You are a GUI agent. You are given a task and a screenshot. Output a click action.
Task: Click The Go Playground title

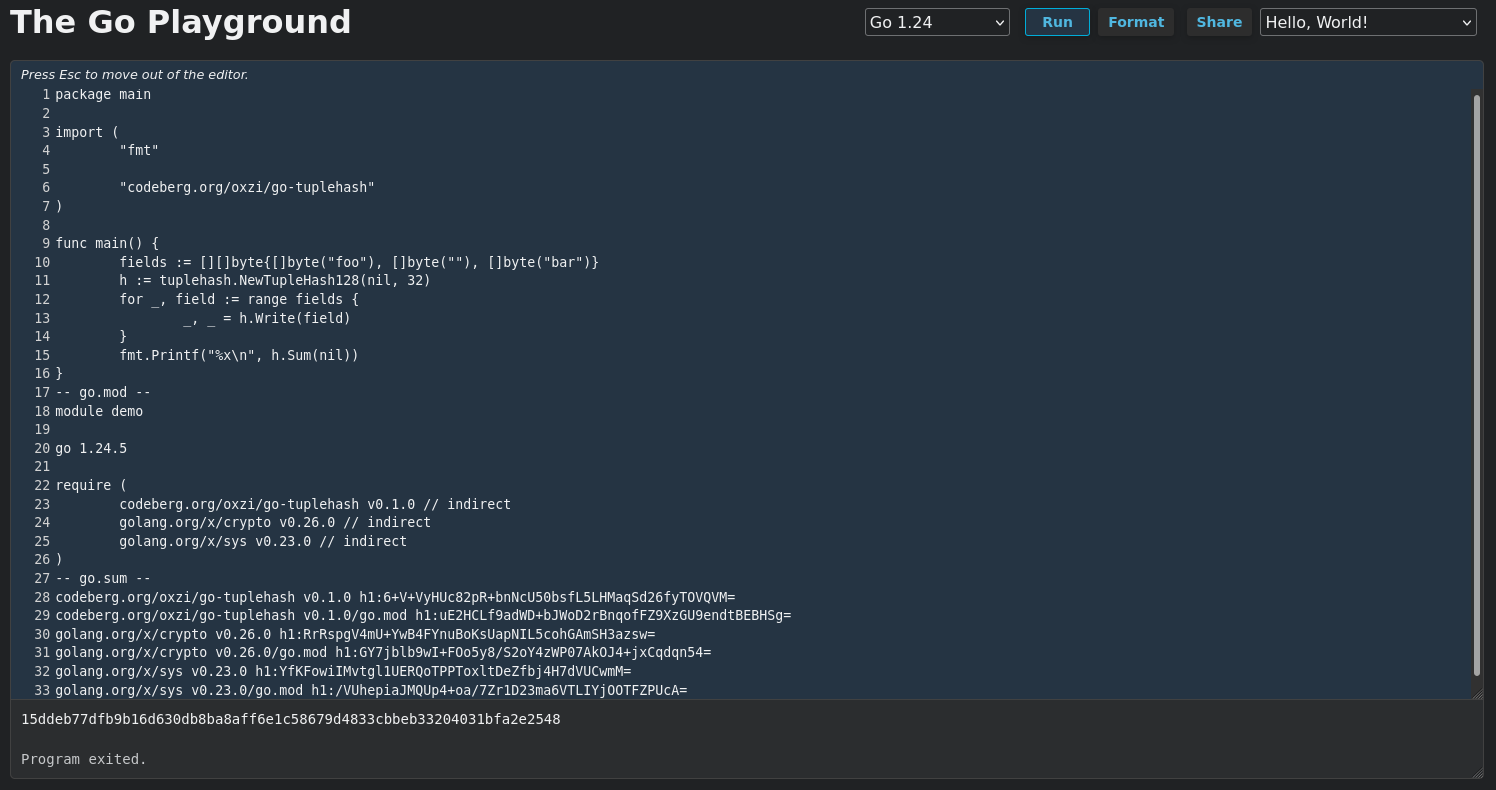point(181,22)
